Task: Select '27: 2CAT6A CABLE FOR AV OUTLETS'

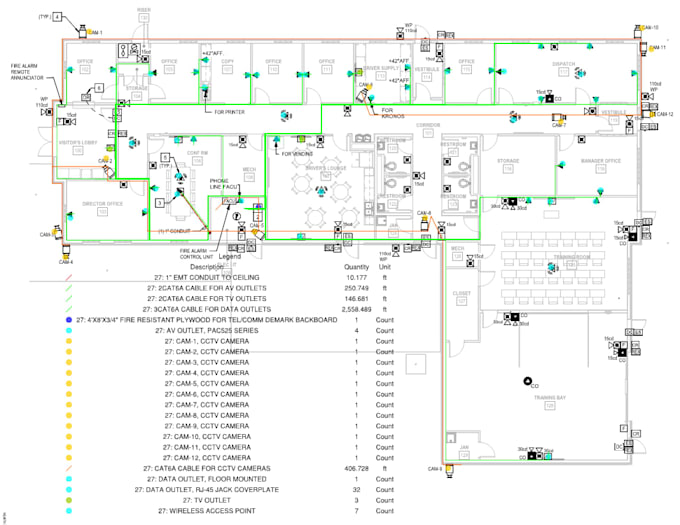Action: coord(206,288)
